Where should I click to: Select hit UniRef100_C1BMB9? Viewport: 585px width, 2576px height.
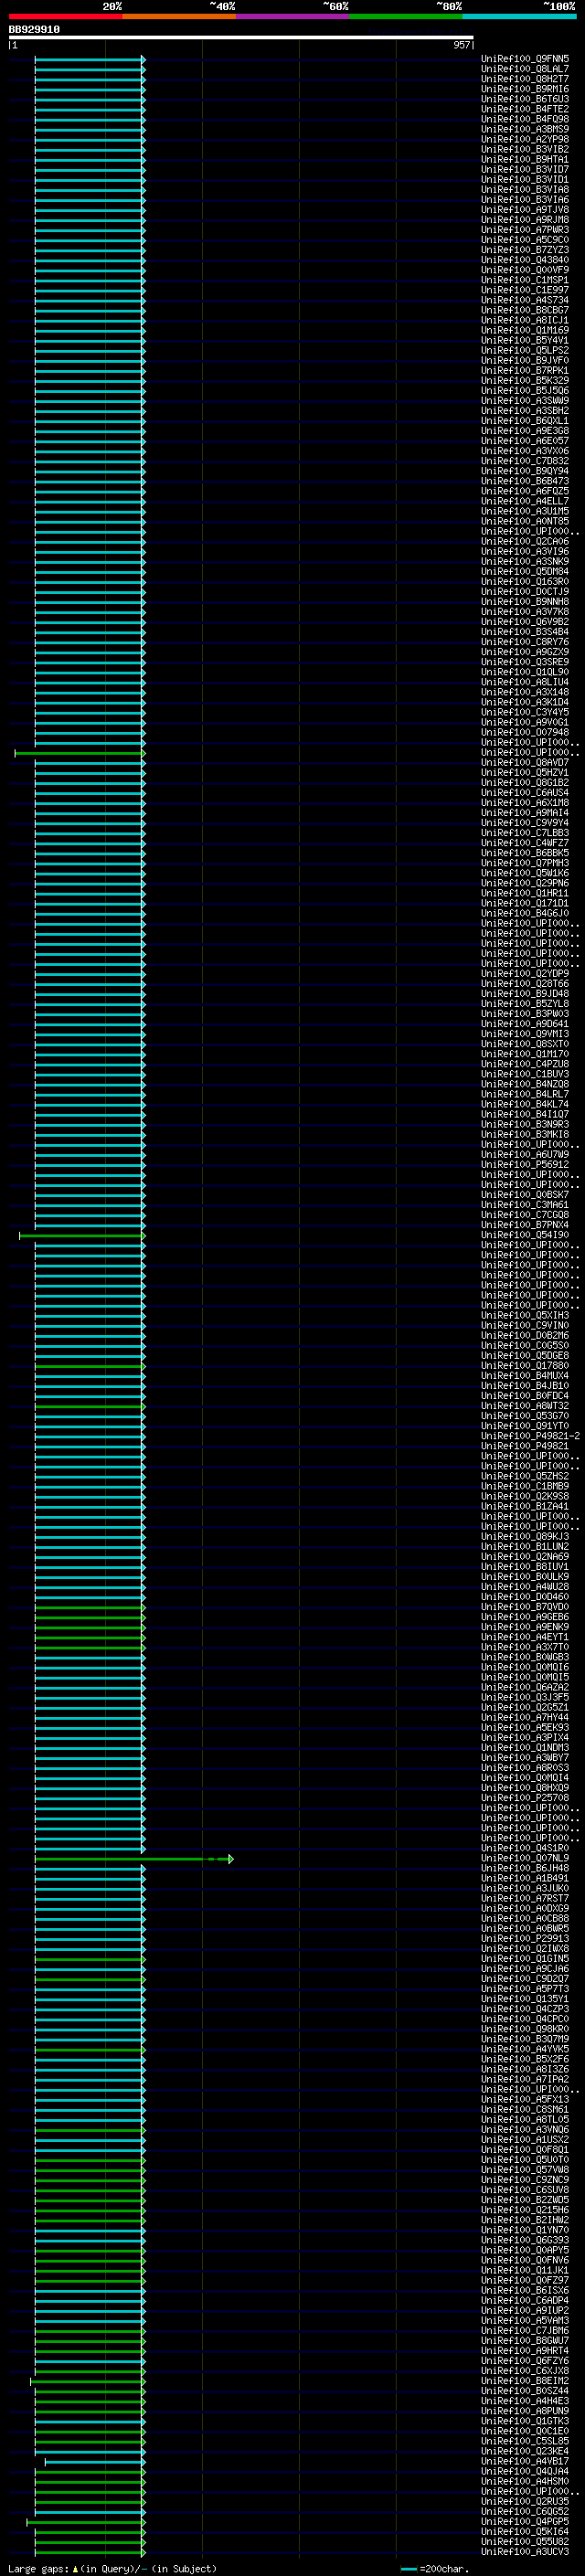(525, 1486)
